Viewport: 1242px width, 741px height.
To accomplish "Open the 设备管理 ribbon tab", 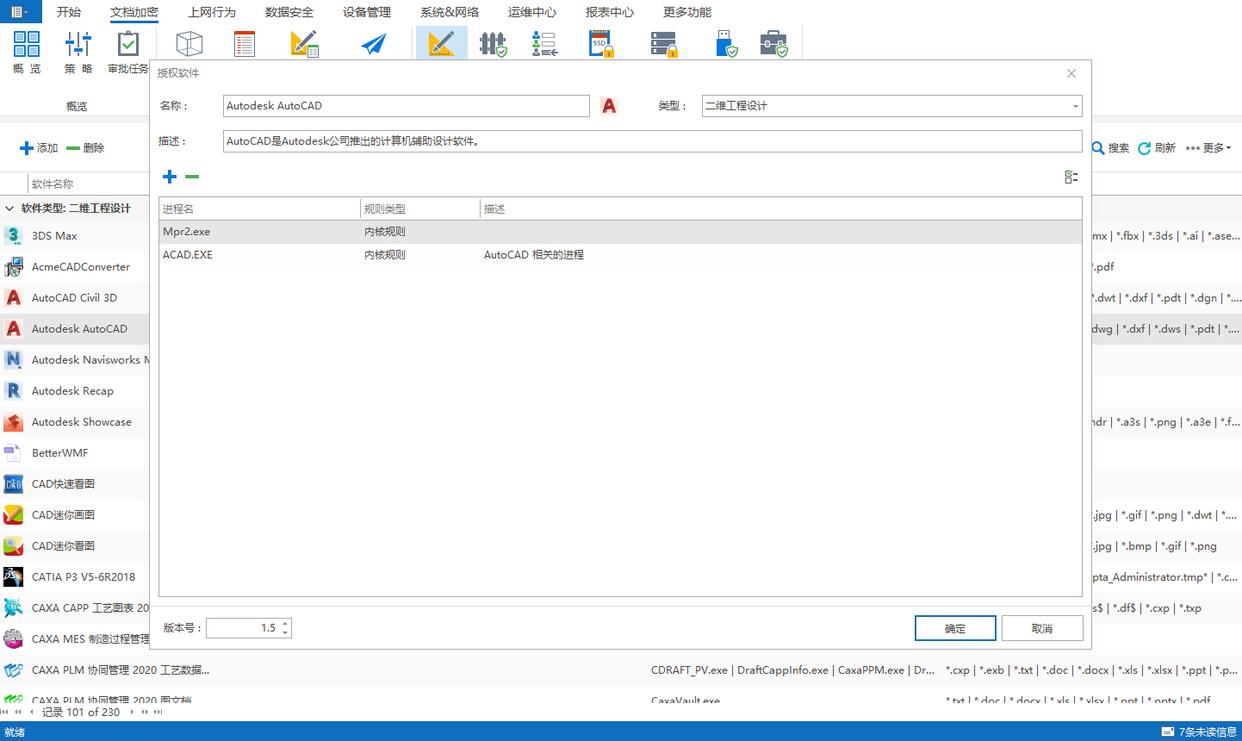I will point(367,12).
